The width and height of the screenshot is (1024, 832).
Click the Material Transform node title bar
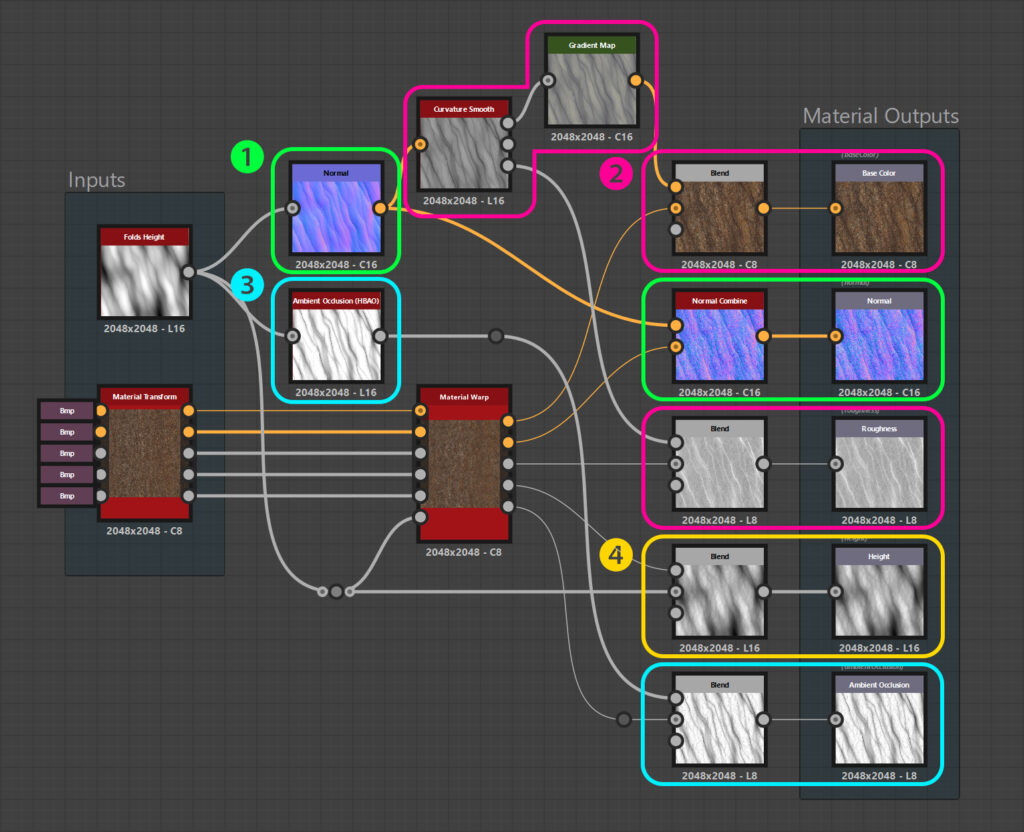click(x=145, y=397)
